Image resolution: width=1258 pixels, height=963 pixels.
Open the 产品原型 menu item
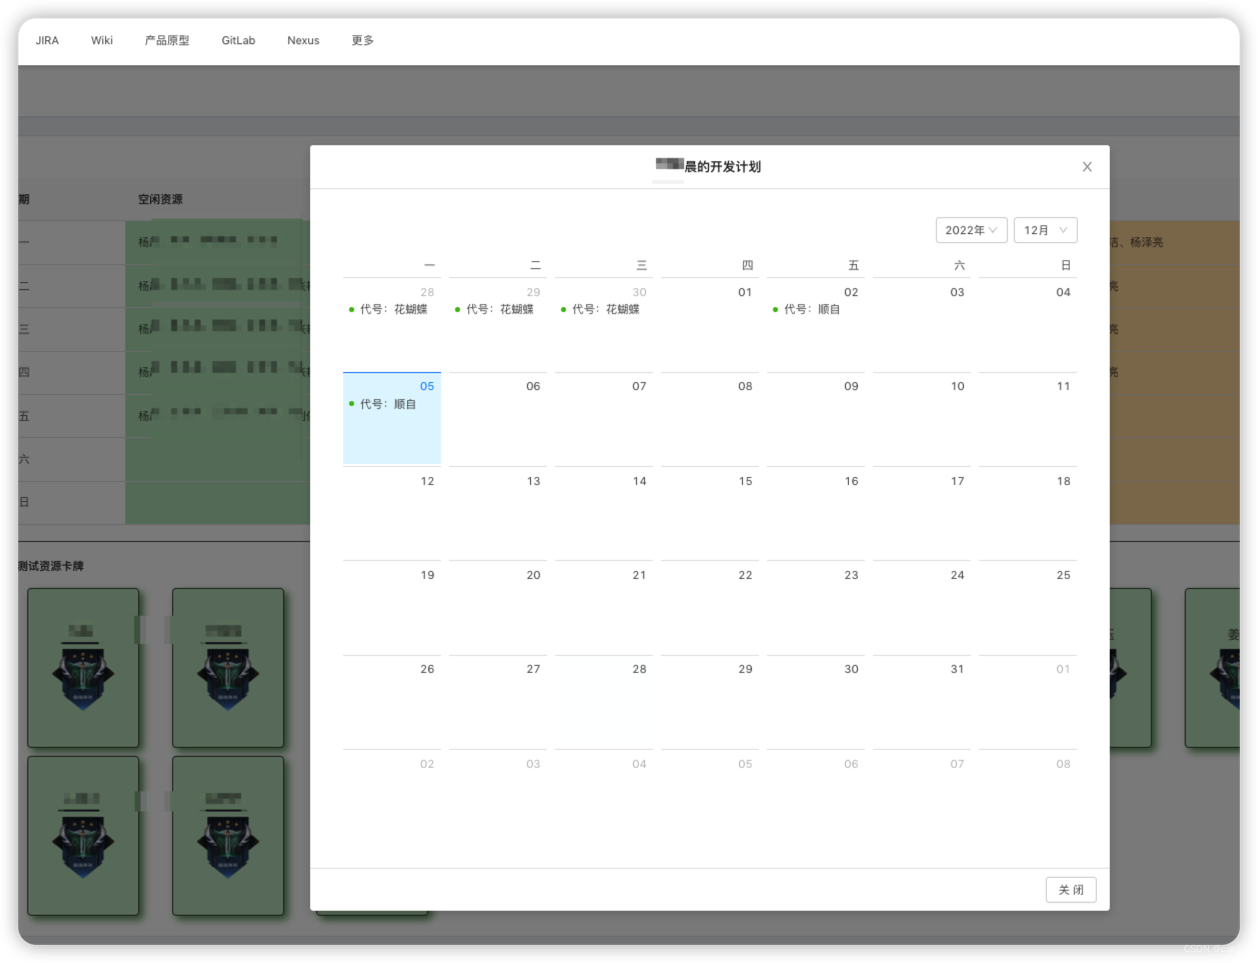[167, 40]
